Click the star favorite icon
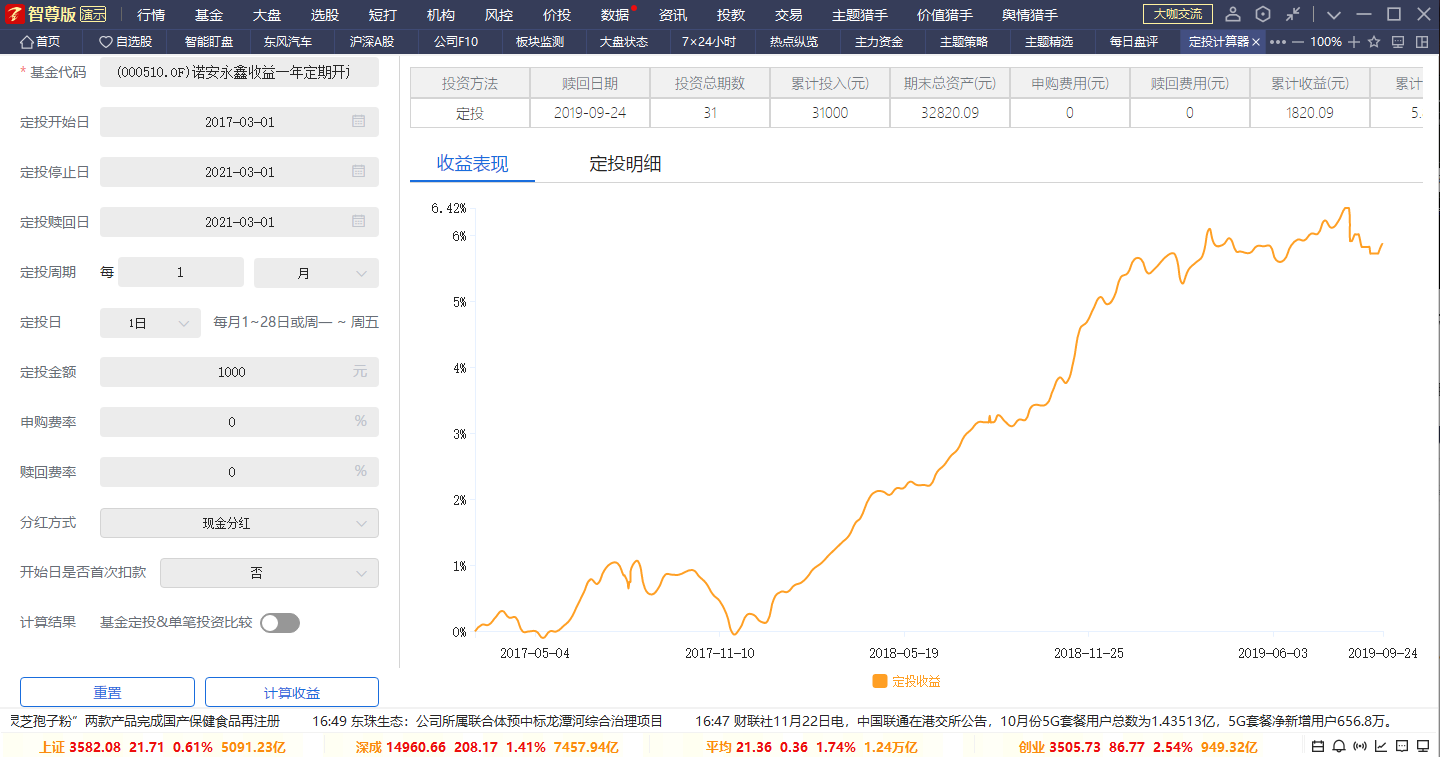Image resolution: width=1440 pixels, height=757 pixels. (1374, 42)
